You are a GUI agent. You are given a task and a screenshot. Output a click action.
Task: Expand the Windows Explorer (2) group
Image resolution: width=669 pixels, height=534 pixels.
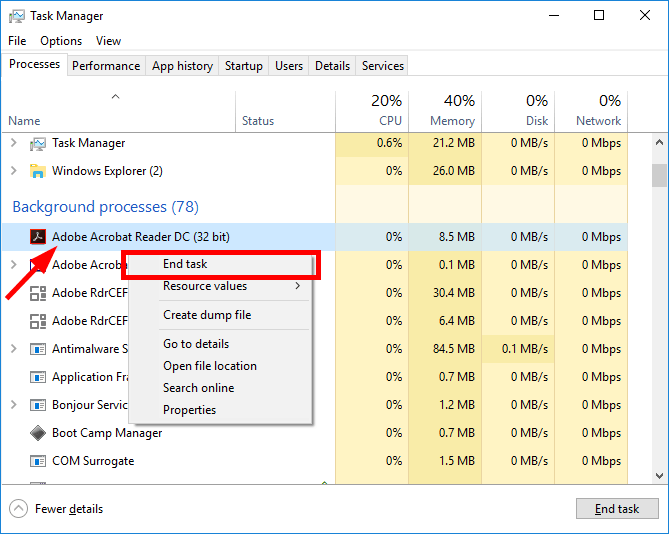coord(14,171)
